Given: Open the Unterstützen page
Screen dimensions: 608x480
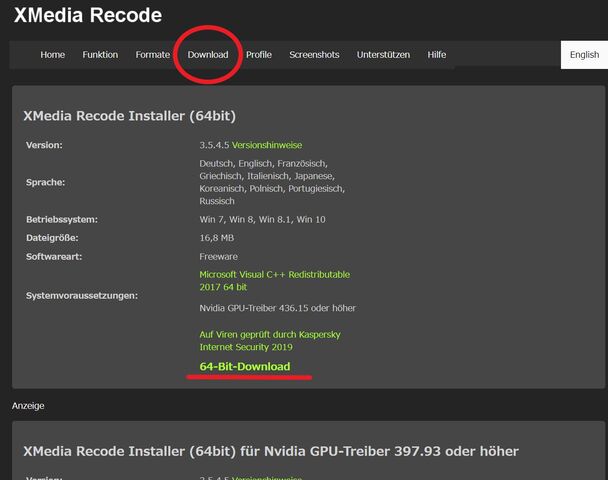Looking at the screenshot, I should click(383, 55).
